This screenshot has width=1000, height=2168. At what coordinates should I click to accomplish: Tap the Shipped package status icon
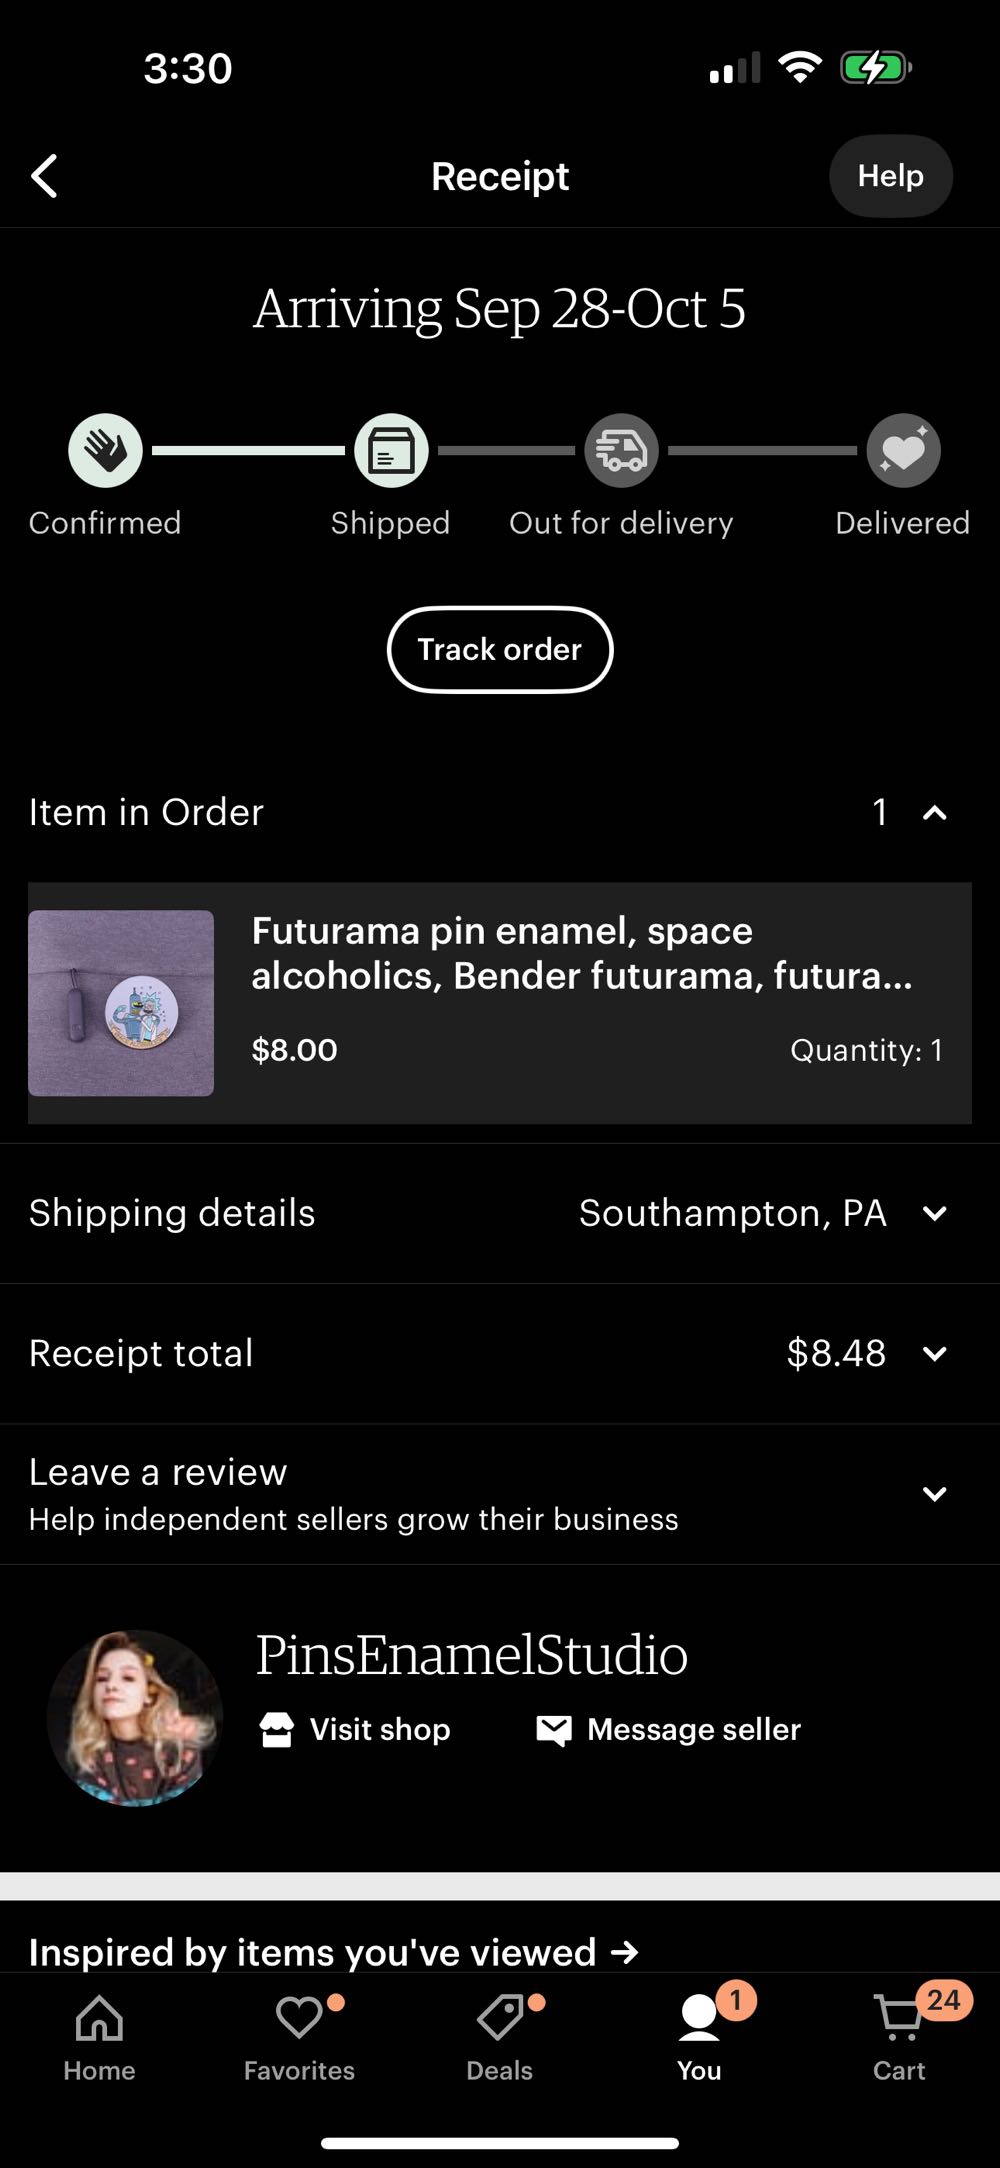click(x=391, y=451)
